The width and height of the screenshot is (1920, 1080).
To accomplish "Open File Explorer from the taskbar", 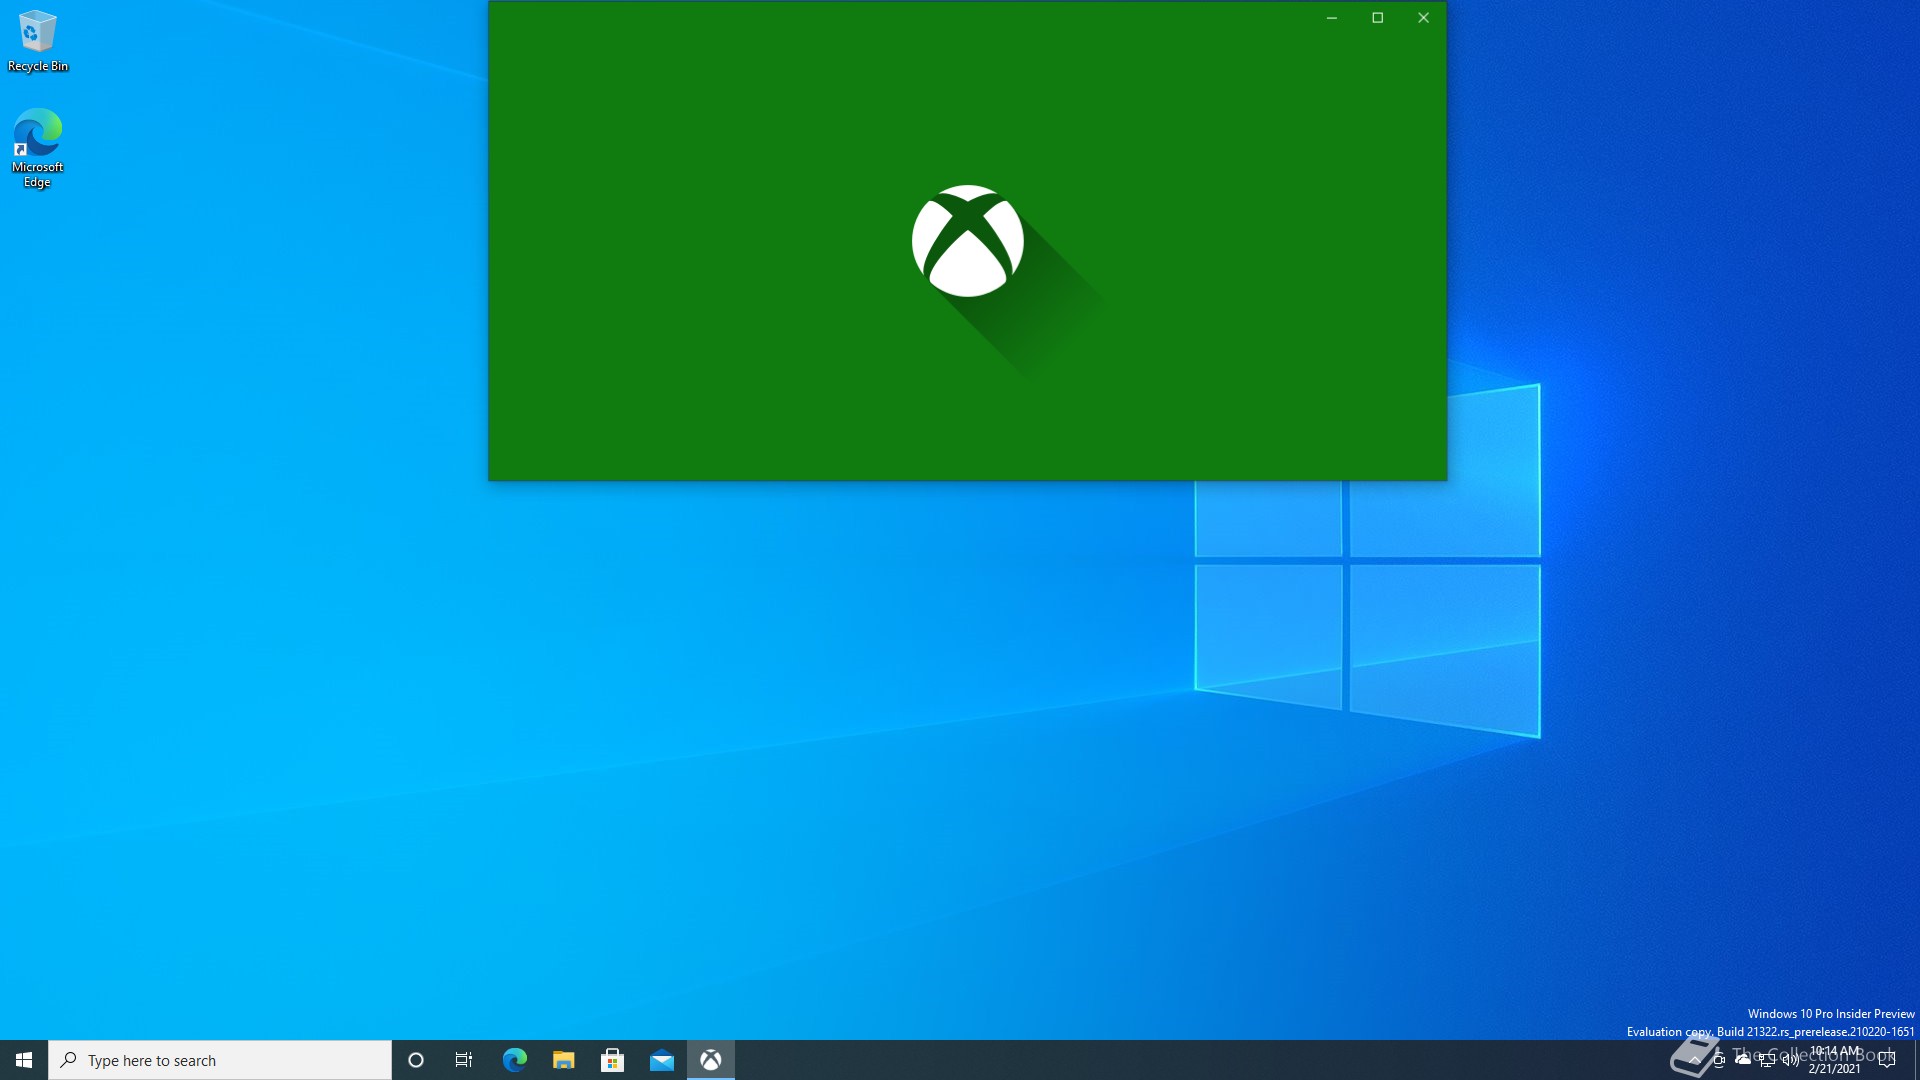I will (563, 1060).
